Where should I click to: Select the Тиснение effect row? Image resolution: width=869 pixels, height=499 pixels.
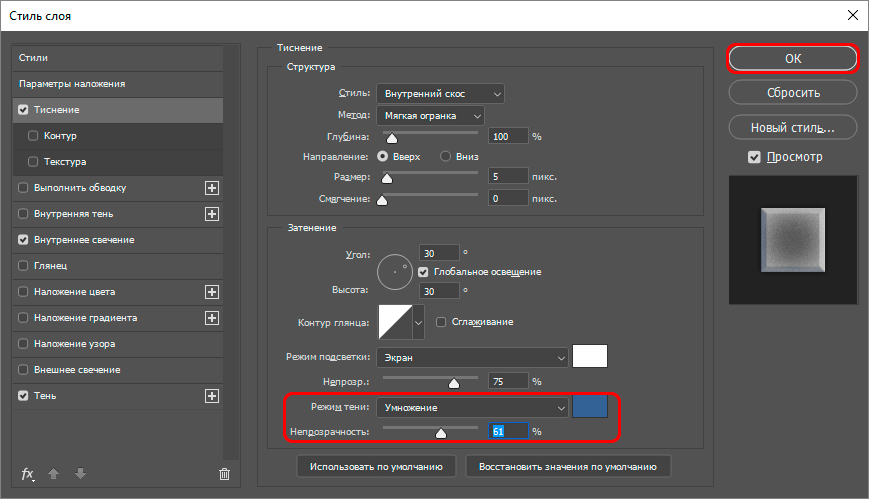tap(118, 110)
